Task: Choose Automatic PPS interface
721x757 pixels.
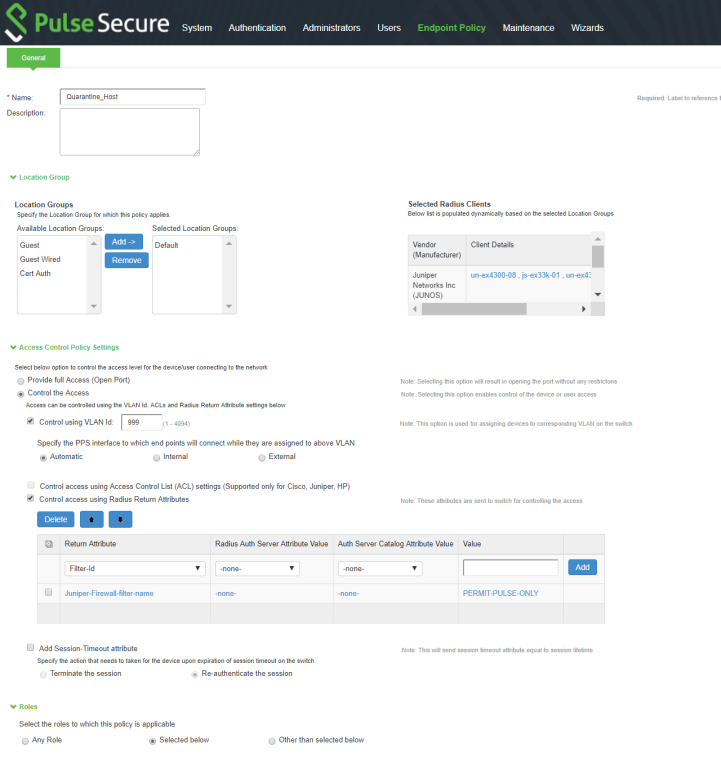Action: click(x=43, y=458)
